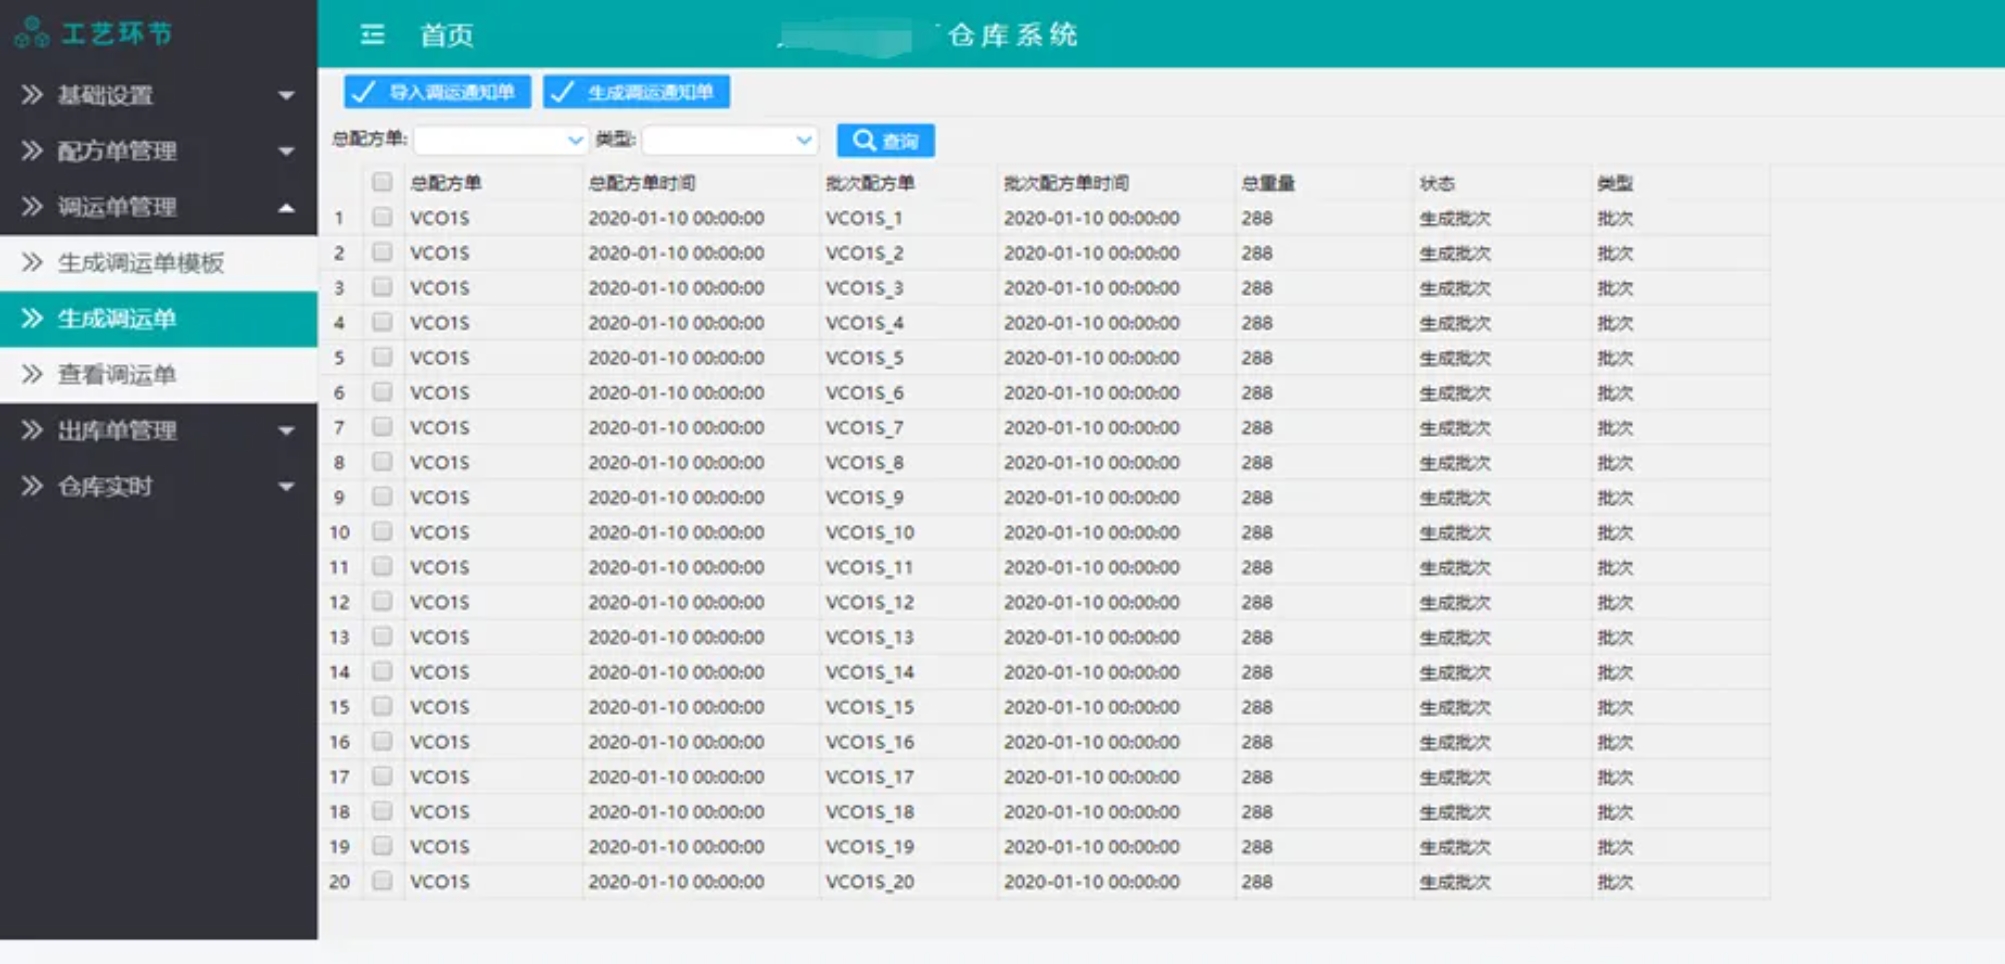The image size is (2005, 964).
Task: Click chevron icon beside 查看调运单
Action: (32, 375)
